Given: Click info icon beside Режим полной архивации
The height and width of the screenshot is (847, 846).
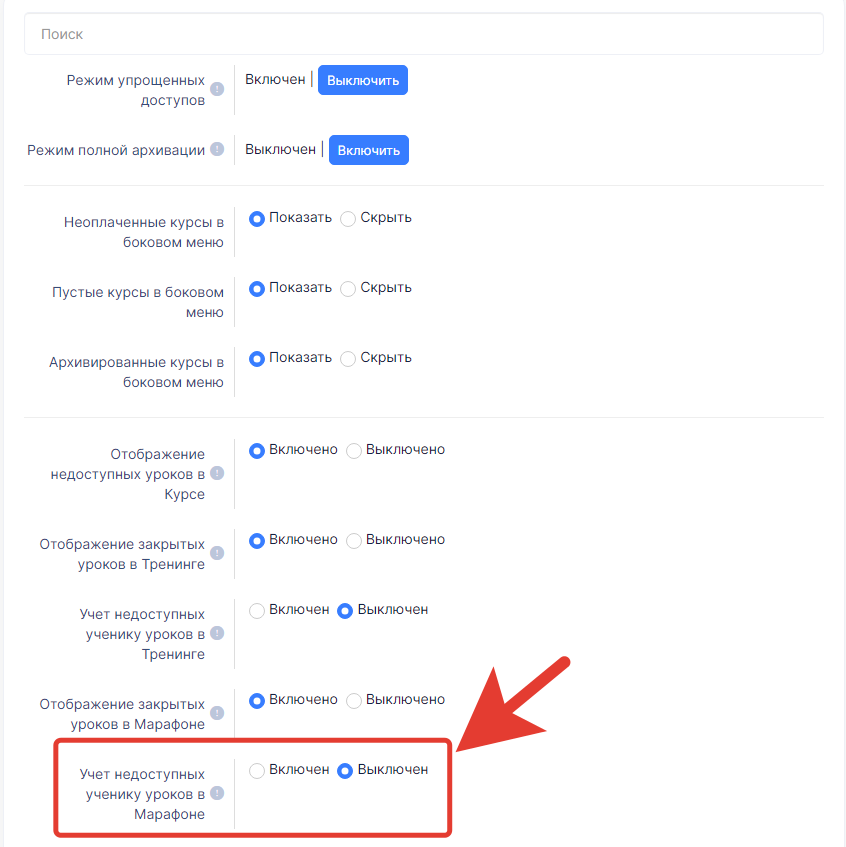Looking at the screenshot, I should coord(217,149).
